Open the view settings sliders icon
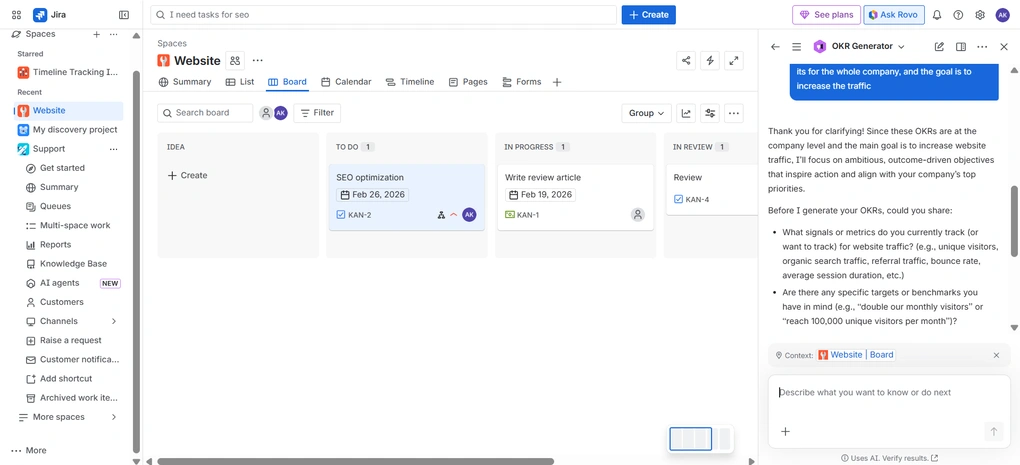 pyautogui.click(x=710, y=113)
